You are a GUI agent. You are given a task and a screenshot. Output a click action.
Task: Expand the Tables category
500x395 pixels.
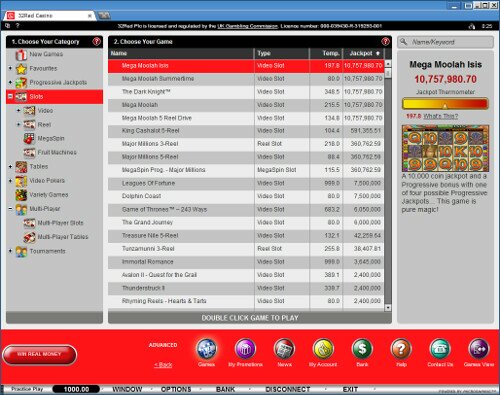10,166
